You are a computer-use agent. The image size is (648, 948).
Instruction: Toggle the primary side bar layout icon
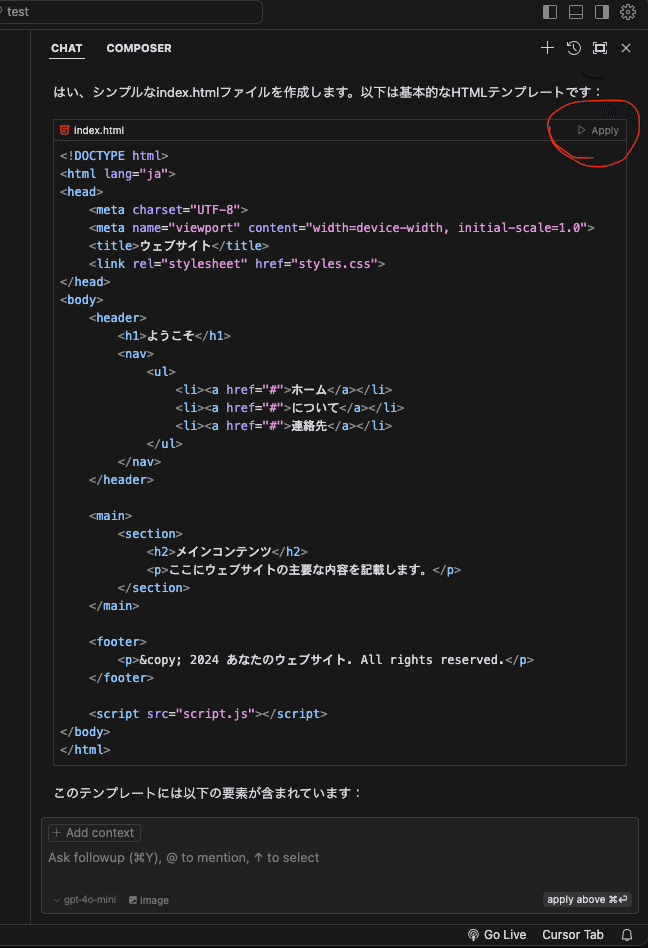click(x=550, y=12)
